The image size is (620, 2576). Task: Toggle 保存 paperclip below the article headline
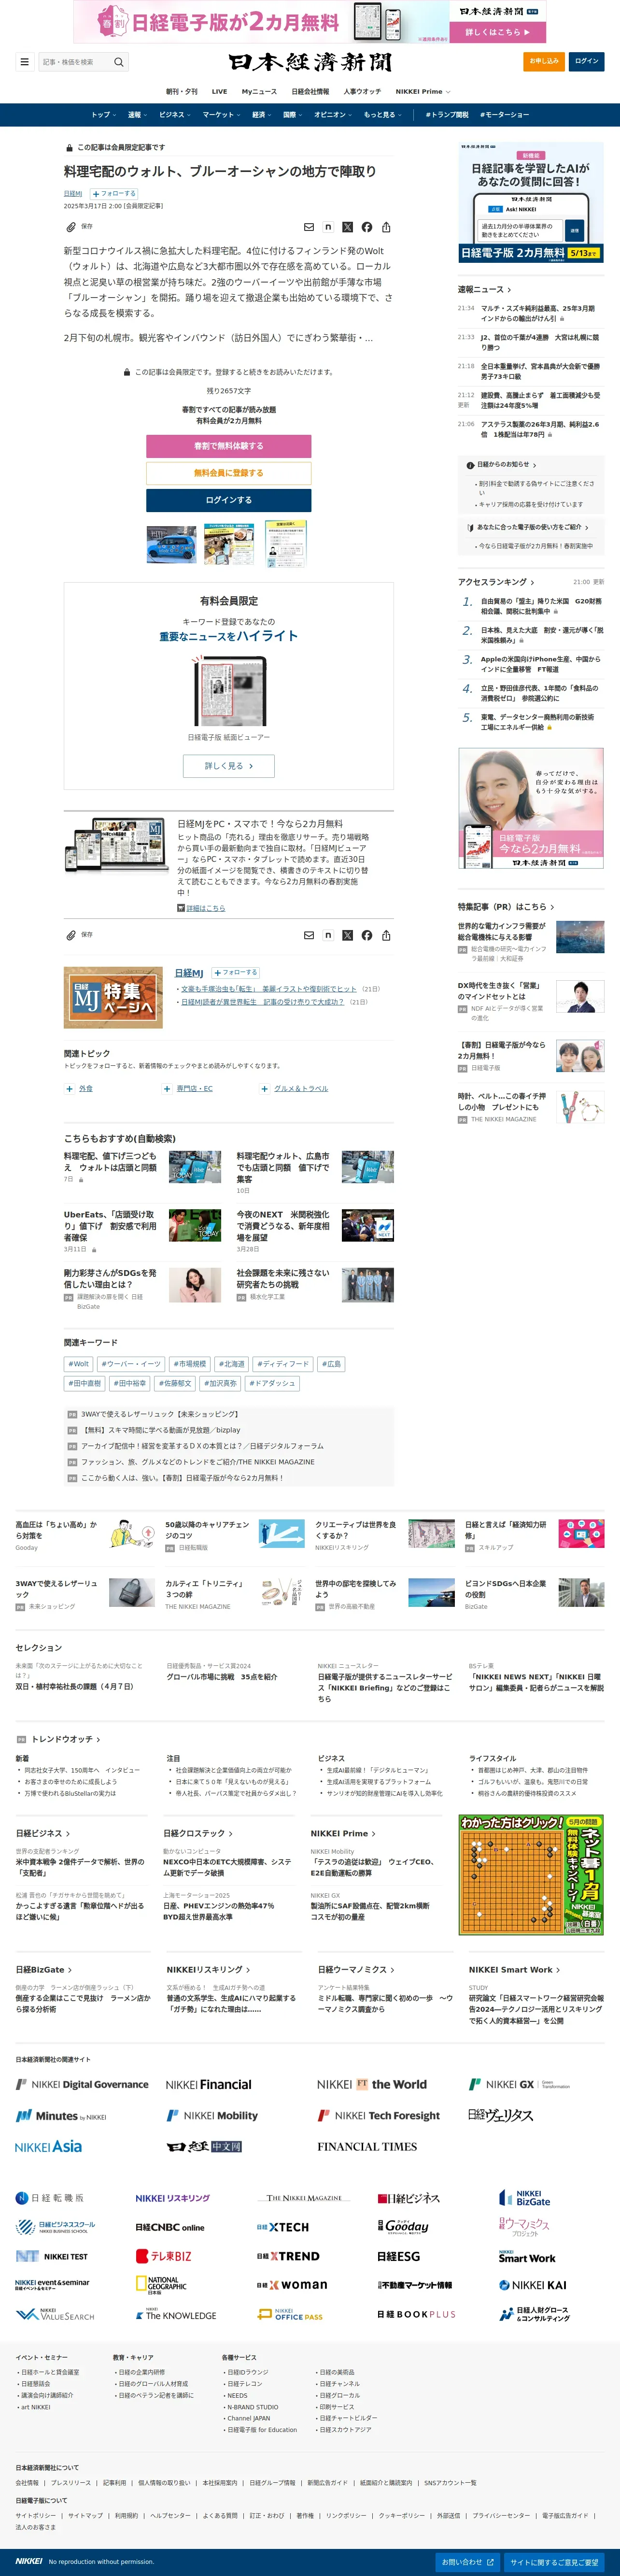pos(79,227)
